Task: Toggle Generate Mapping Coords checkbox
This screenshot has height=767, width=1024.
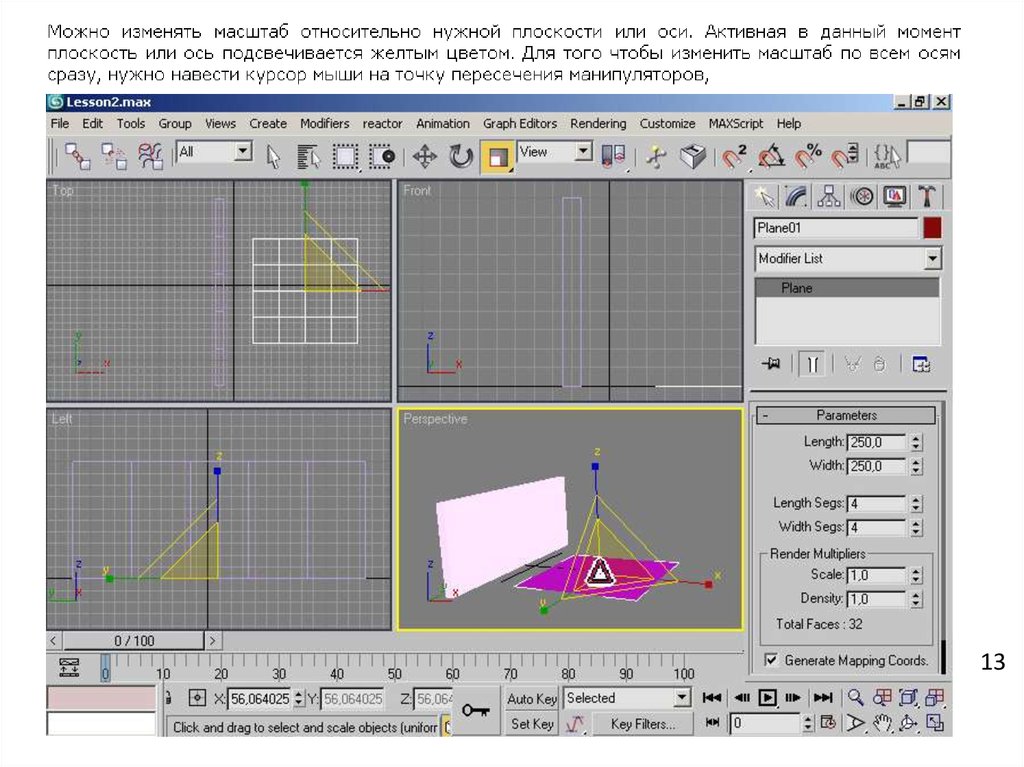Action: pyautogui.click(x=771, y=660)
